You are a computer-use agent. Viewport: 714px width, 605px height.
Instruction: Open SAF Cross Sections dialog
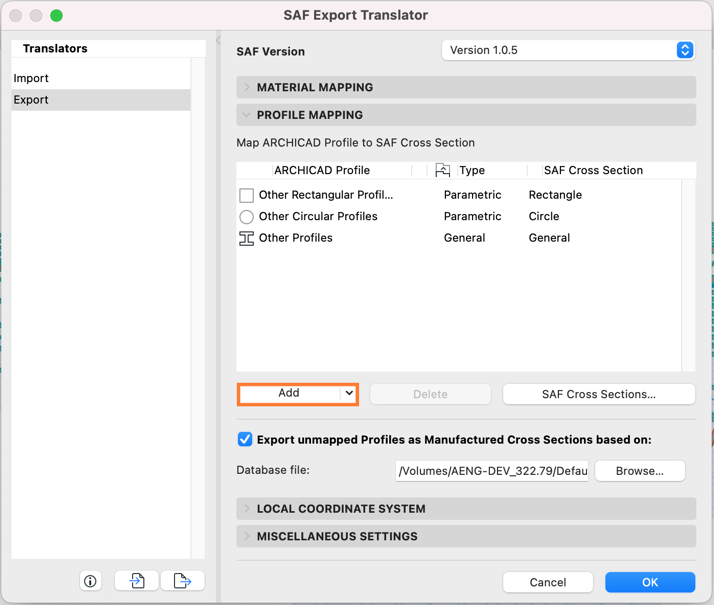[599, 394]
